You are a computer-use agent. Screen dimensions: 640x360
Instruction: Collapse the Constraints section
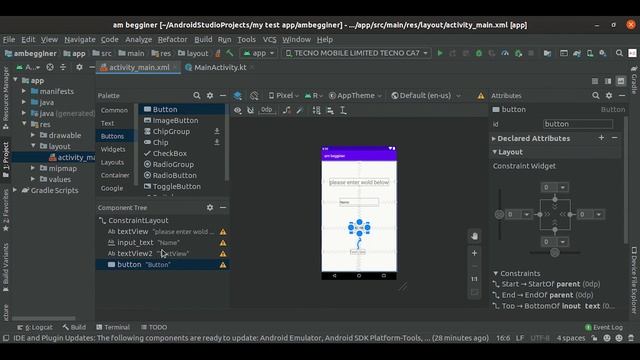[495, 273]
